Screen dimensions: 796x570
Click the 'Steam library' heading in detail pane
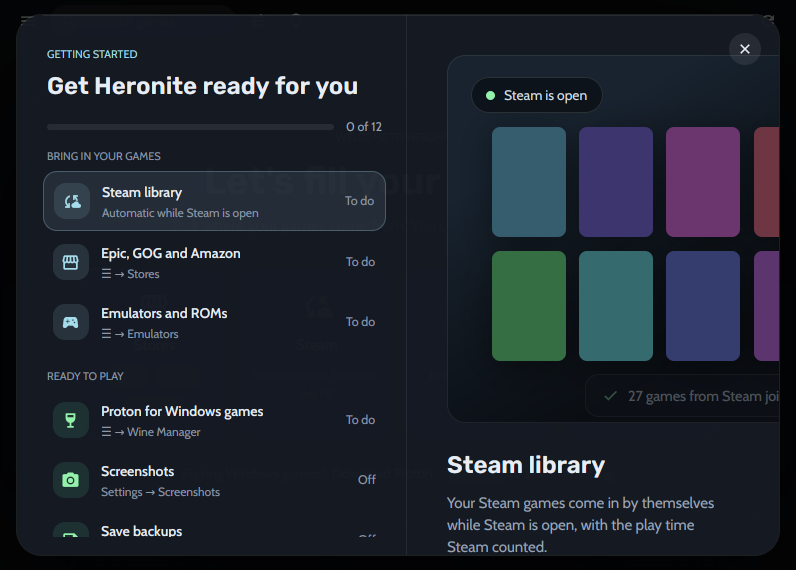[x=526, y=465]
